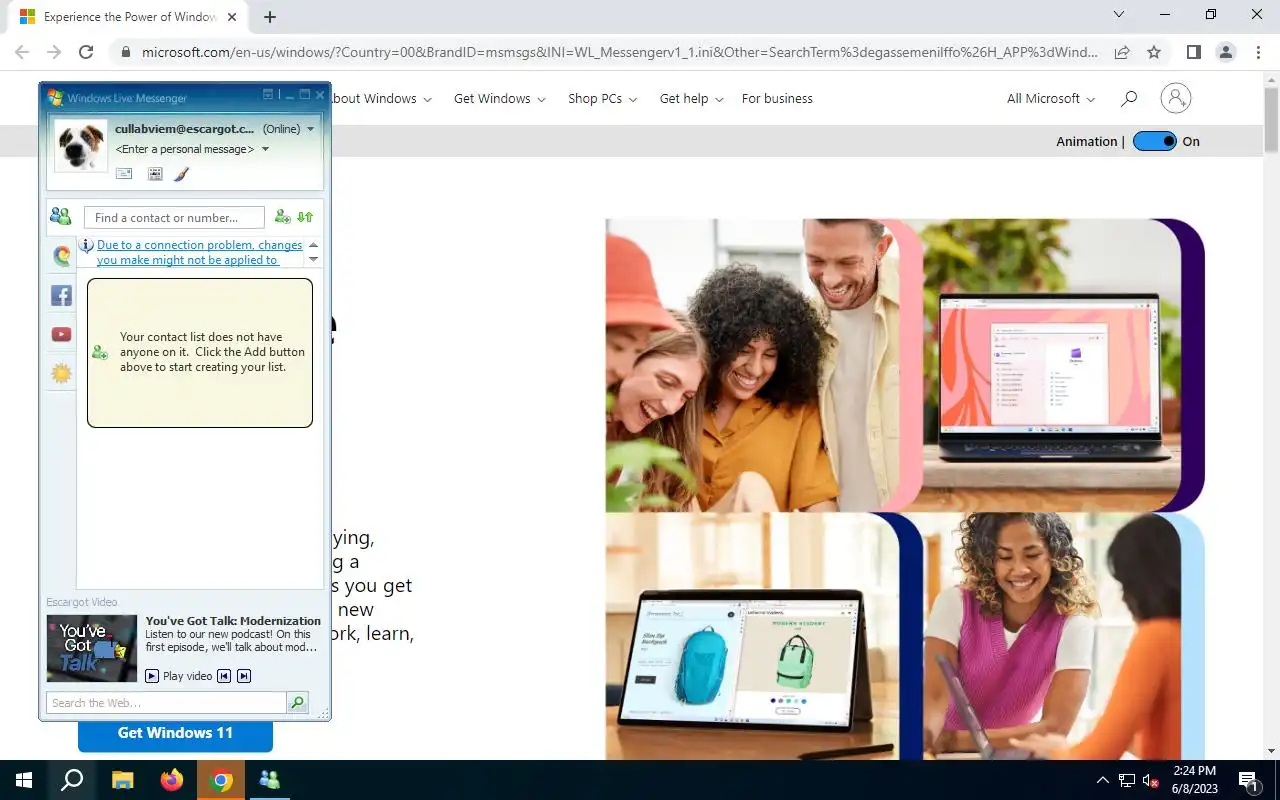Select the Experience the Power of Windows tab
Viewport: 1280px width, 800px height.
coord(128,17)
